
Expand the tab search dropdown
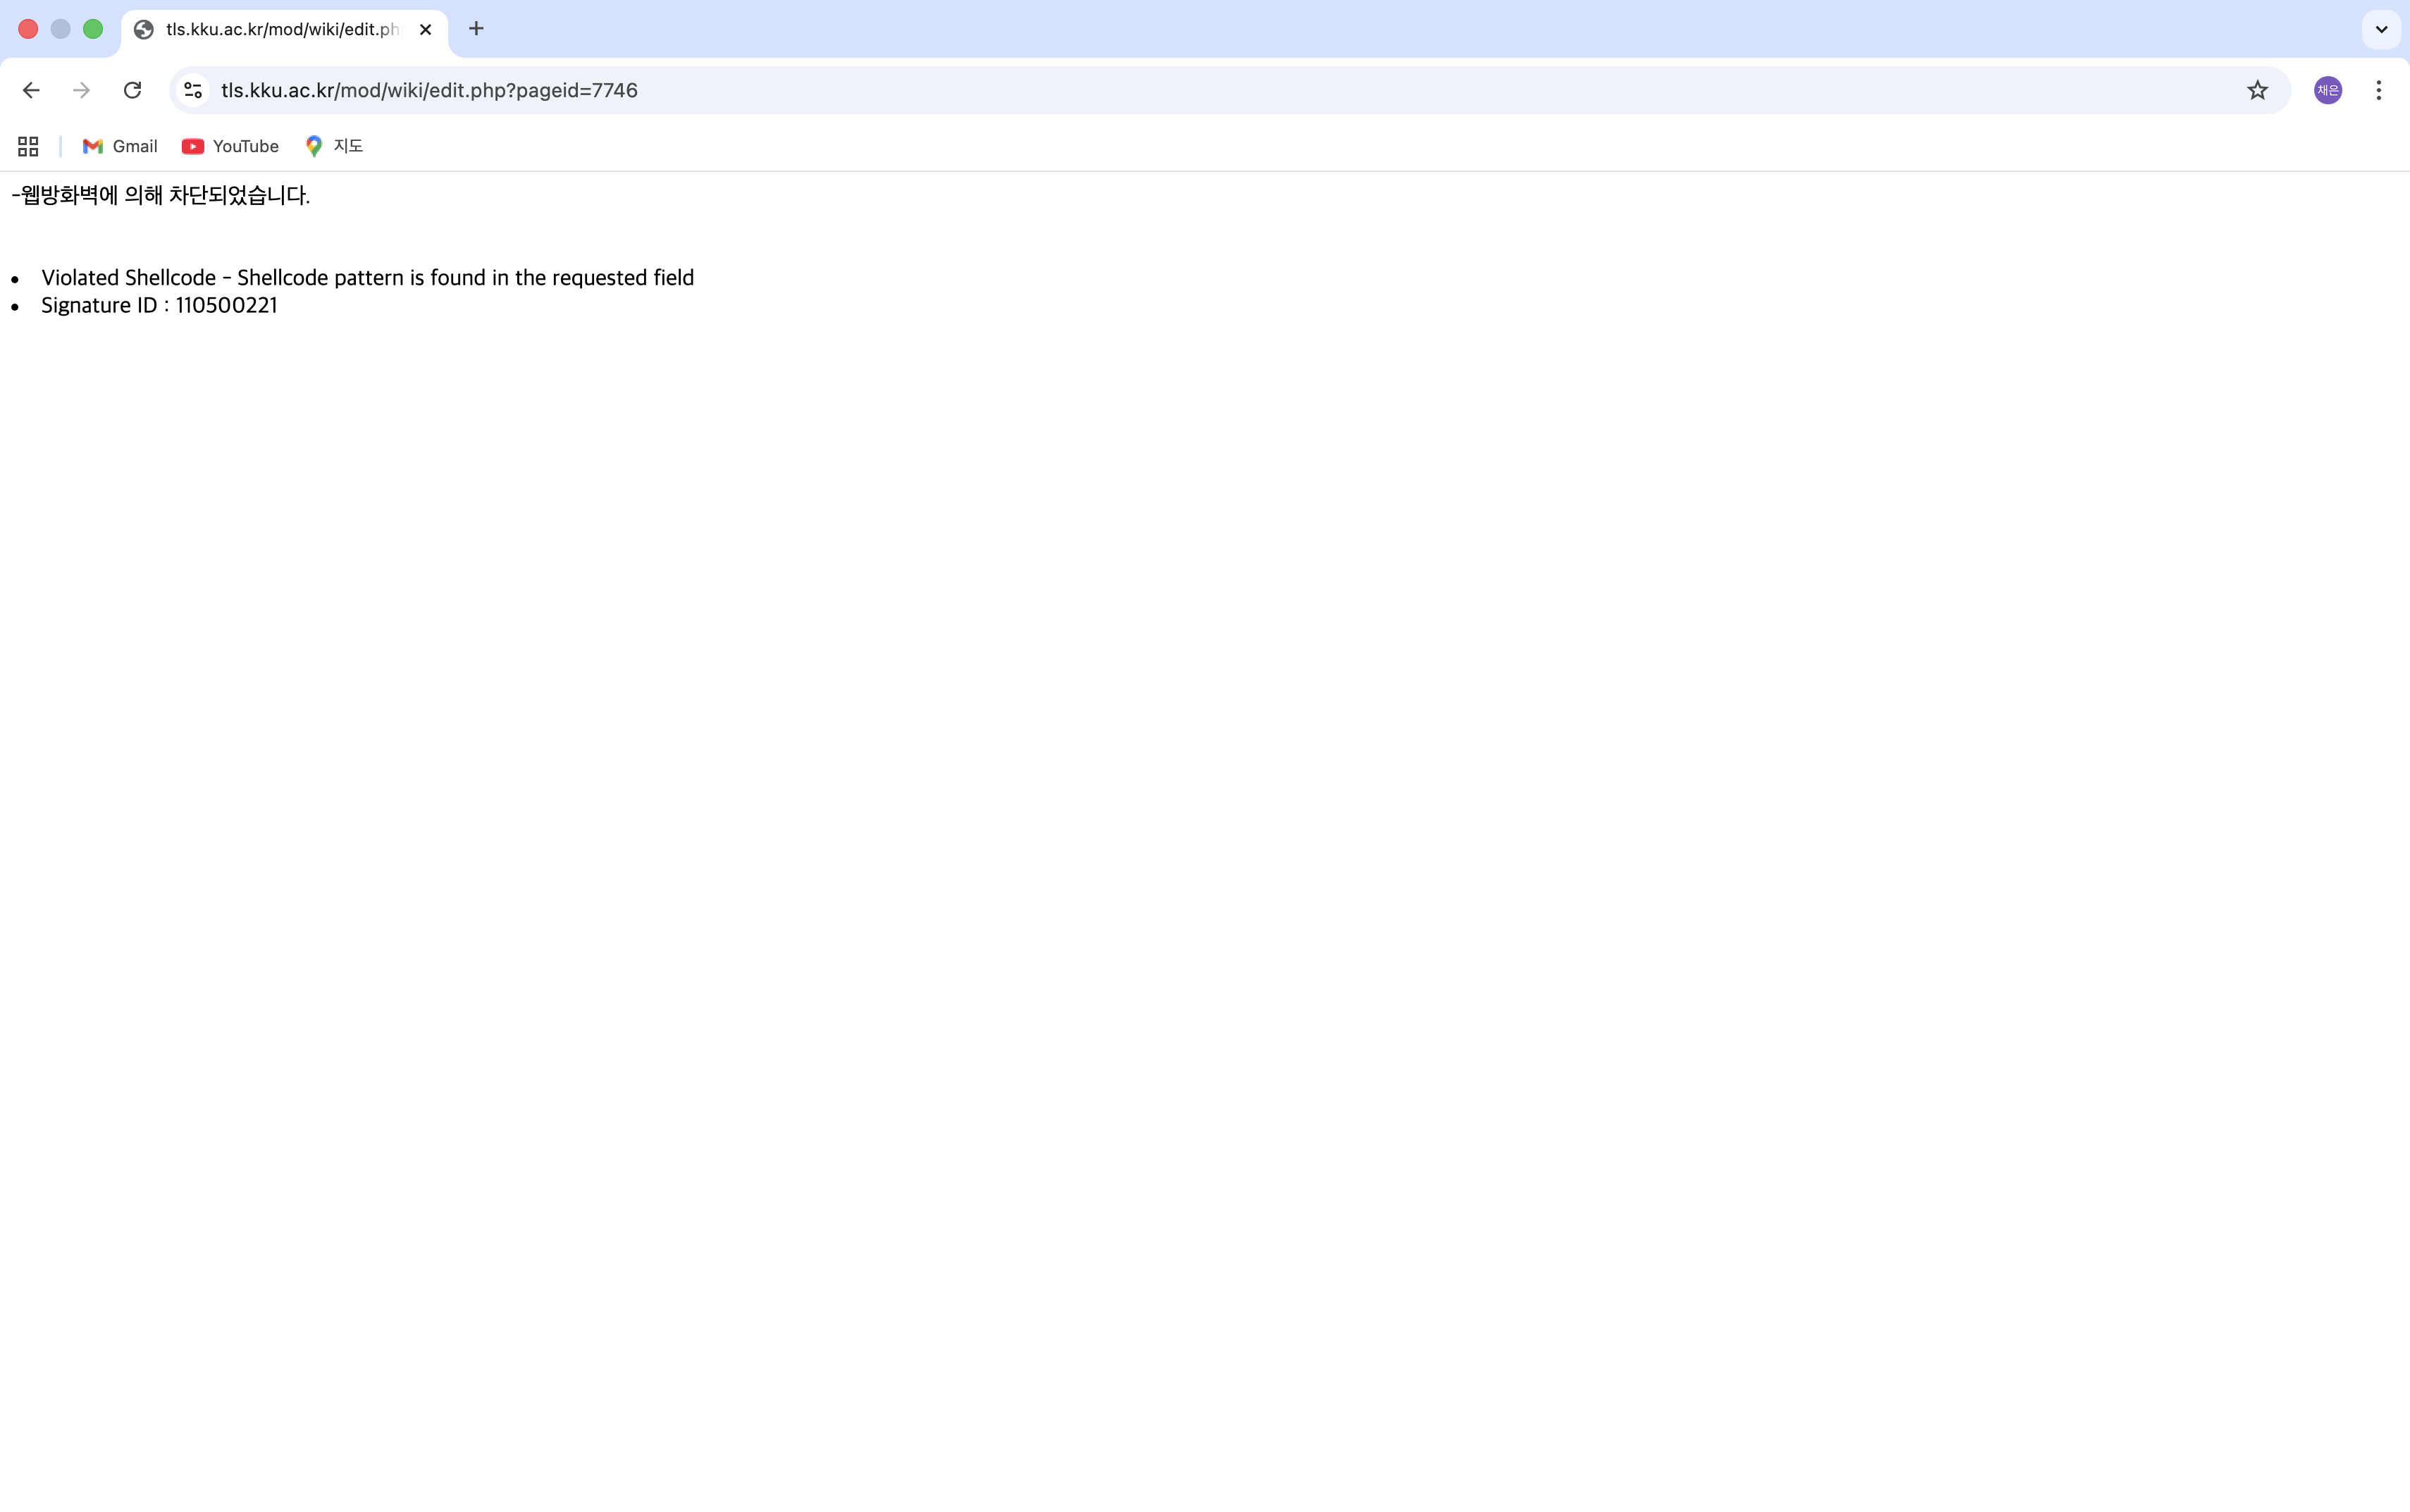[2381, 29]
